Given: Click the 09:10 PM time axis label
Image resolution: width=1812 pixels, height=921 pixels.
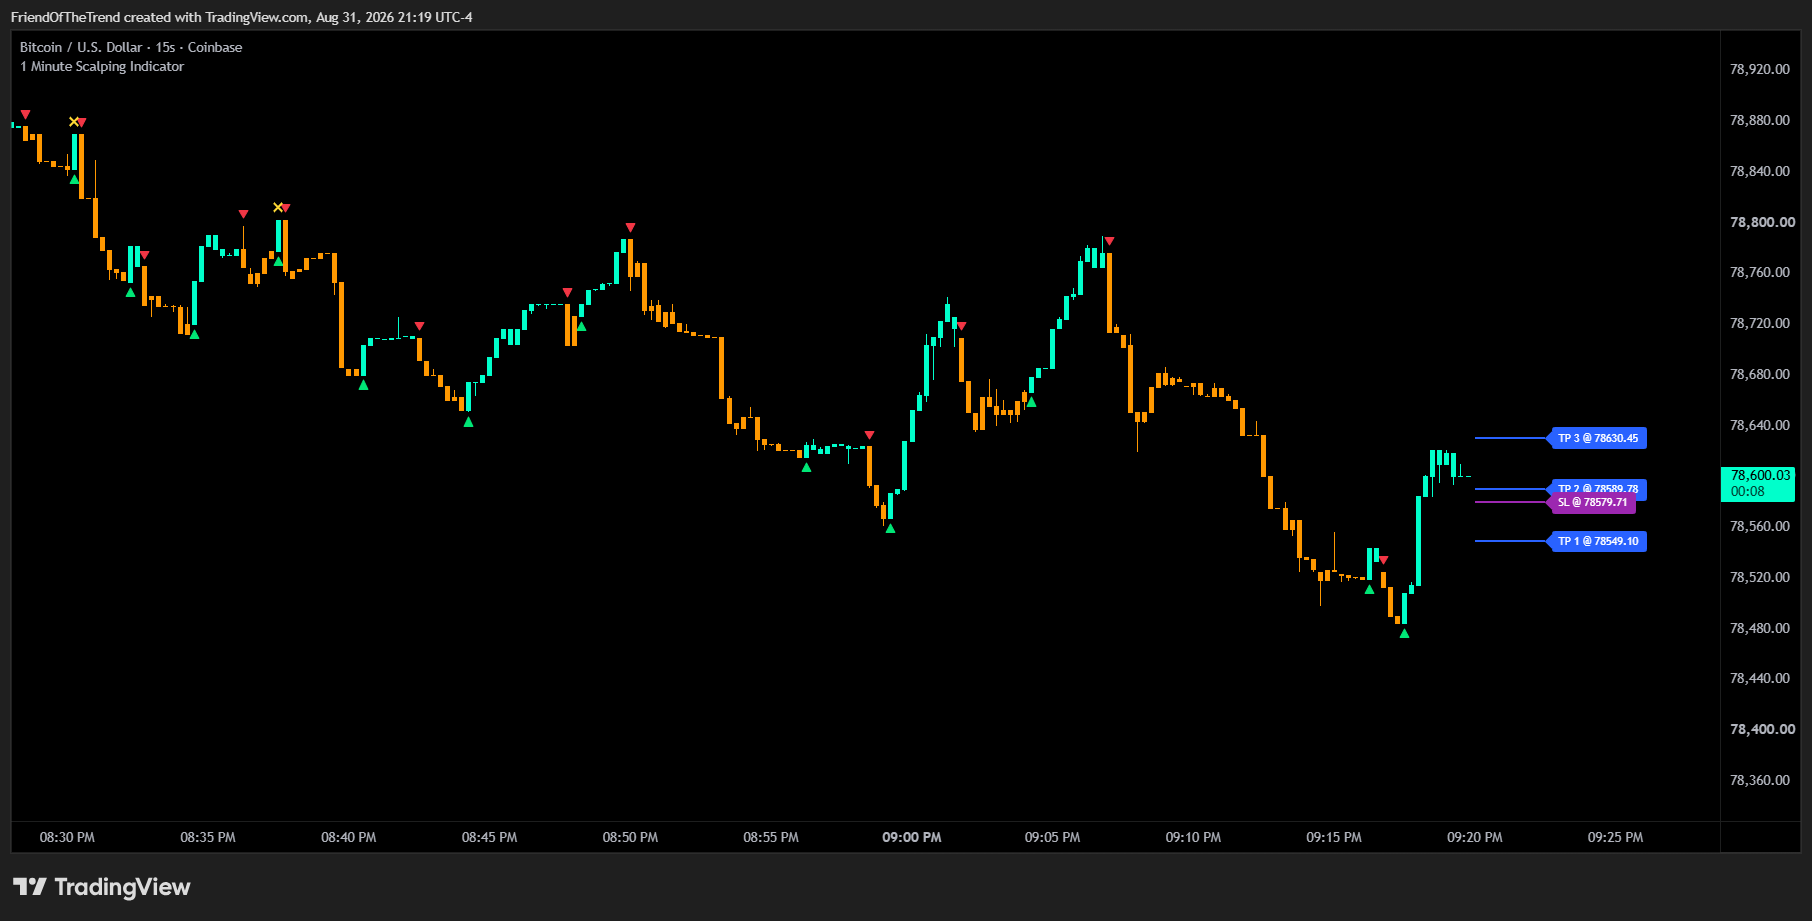Looking at the screenshot, I should point(1193,837).
